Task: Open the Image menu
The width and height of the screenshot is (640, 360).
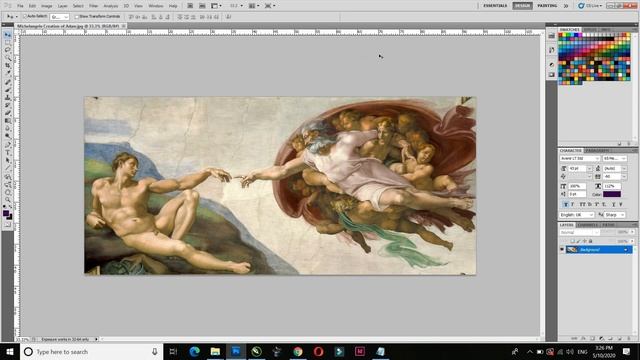Action: (x=47, y=6)
